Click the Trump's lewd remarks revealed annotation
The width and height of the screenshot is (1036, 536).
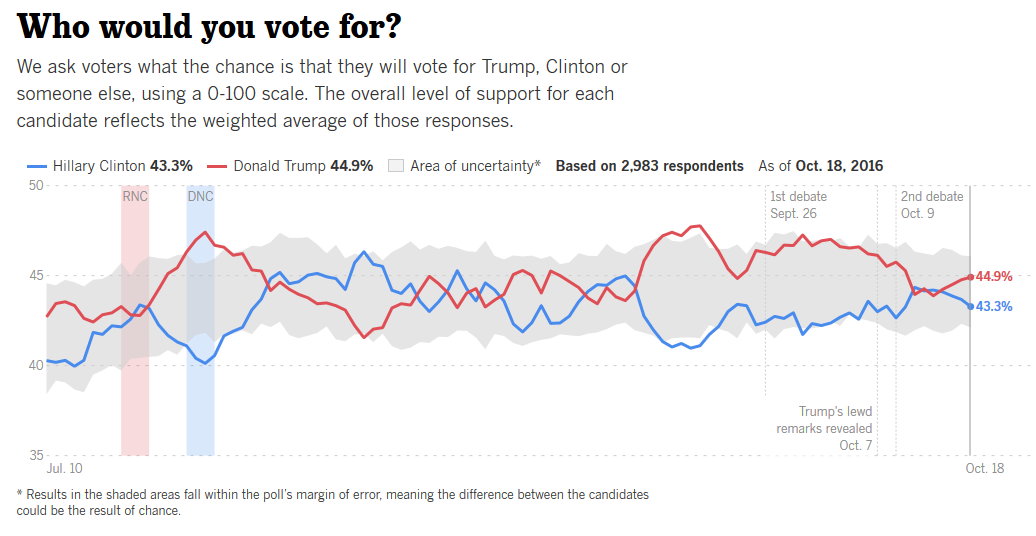[x=824, y=428]
